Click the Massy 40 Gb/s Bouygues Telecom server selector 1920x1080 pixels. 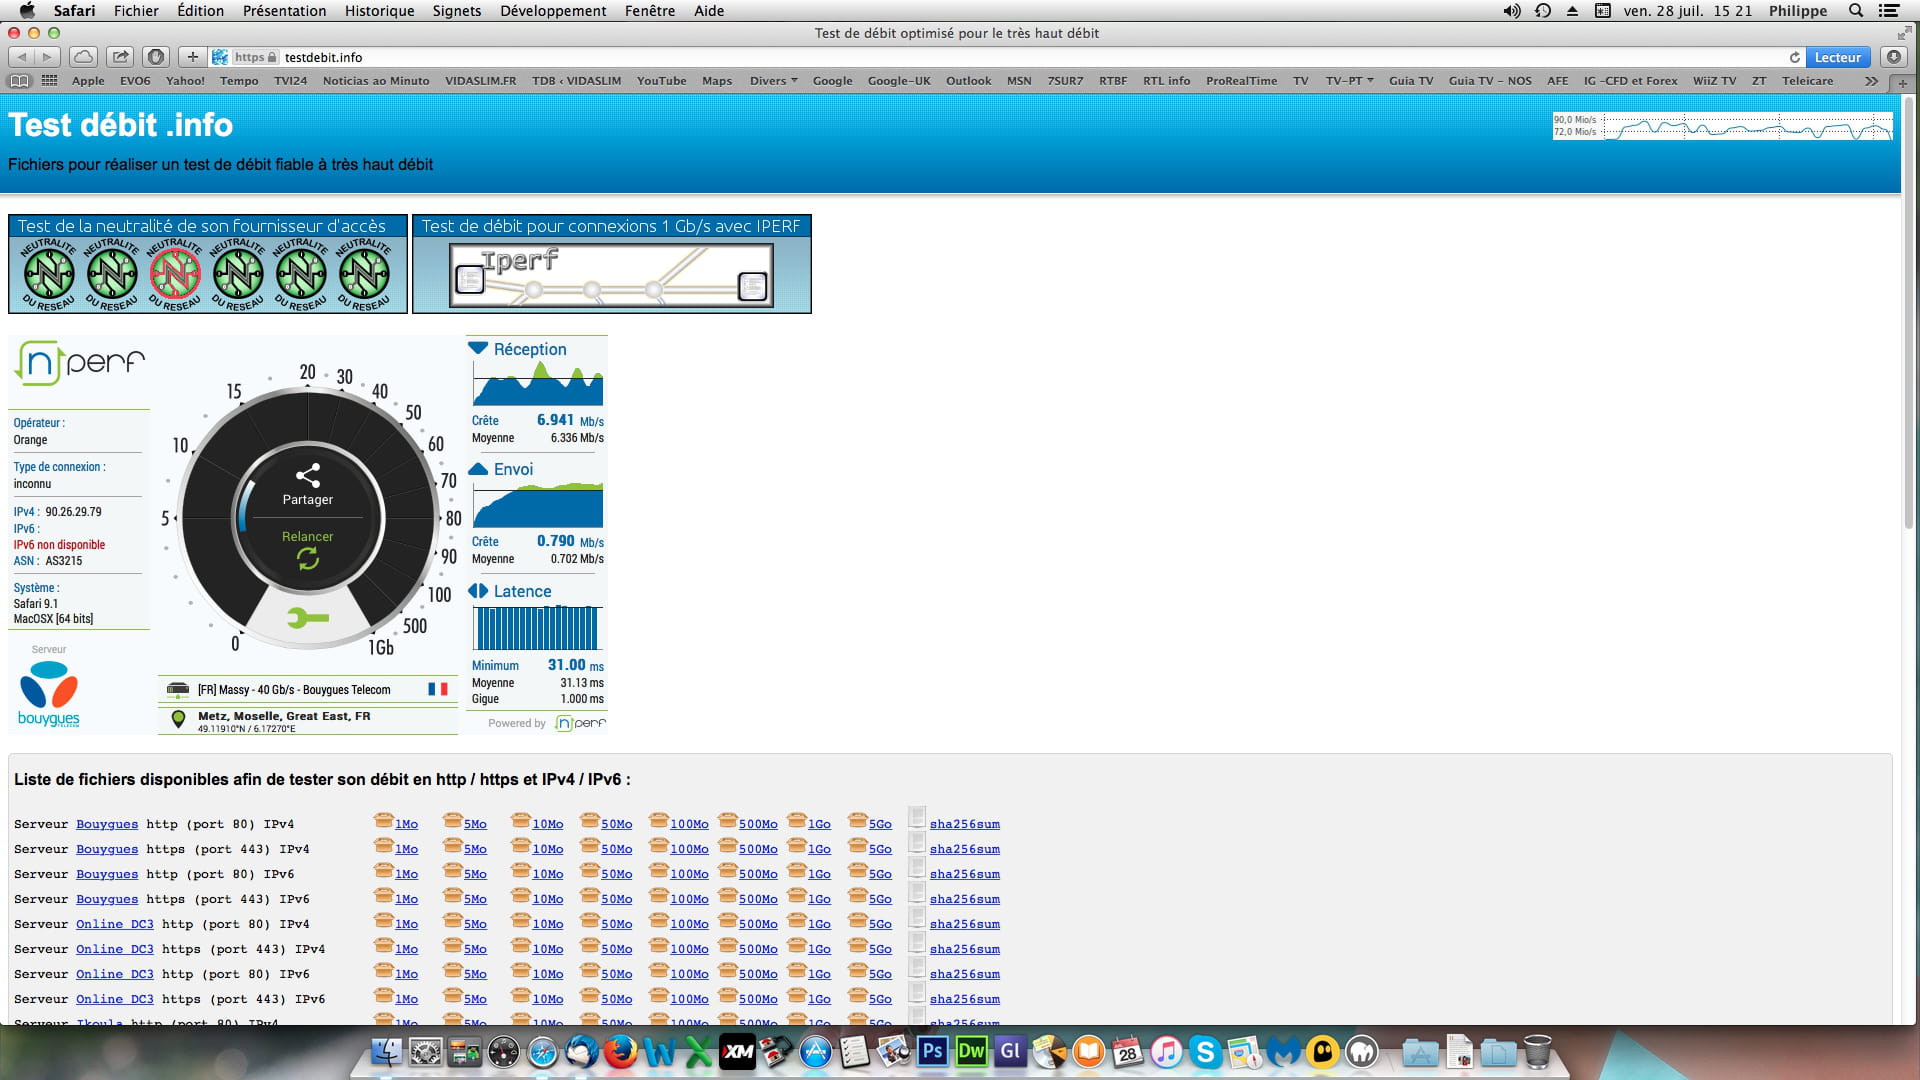308,690
